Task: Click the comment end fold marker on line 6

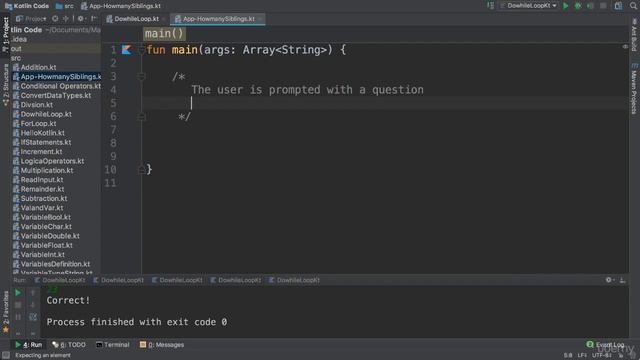Action: 142,117
